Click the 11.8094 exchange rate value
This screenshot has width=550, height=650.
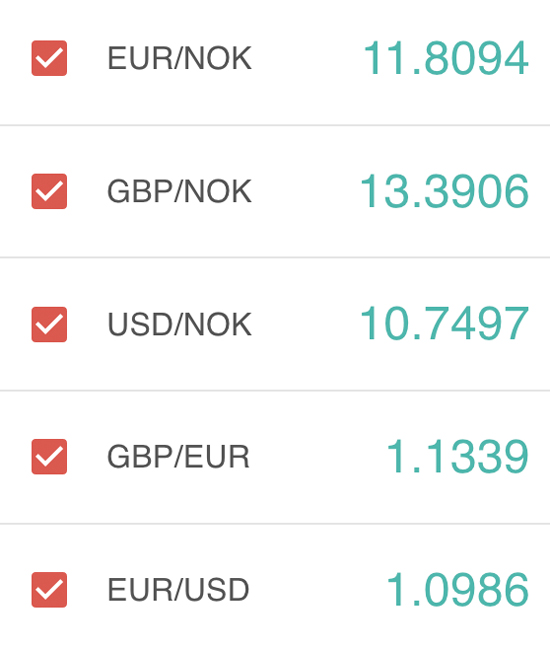coord(446,58)
